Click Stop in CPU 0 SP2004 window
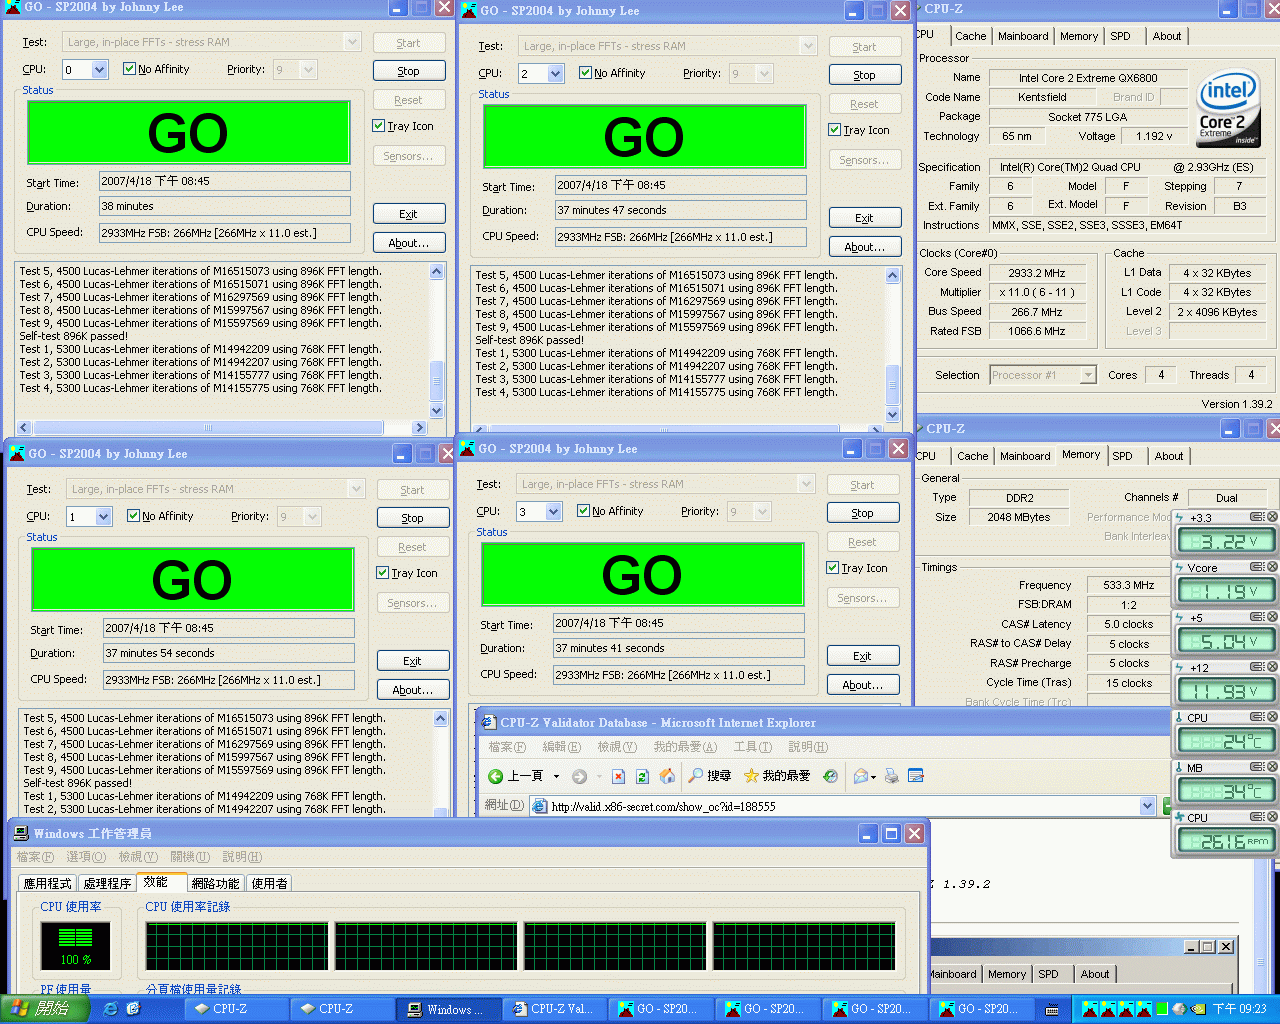 point(409,71)
